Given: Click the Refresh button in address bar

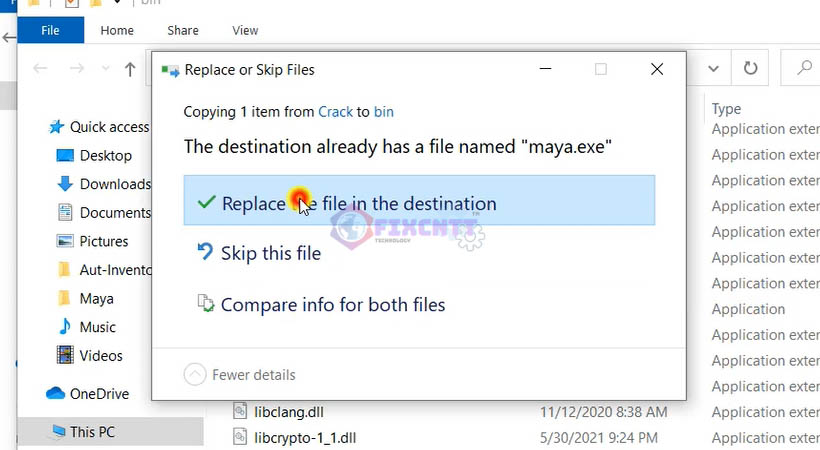Looking at the screenshot, I should pos(749,69).
